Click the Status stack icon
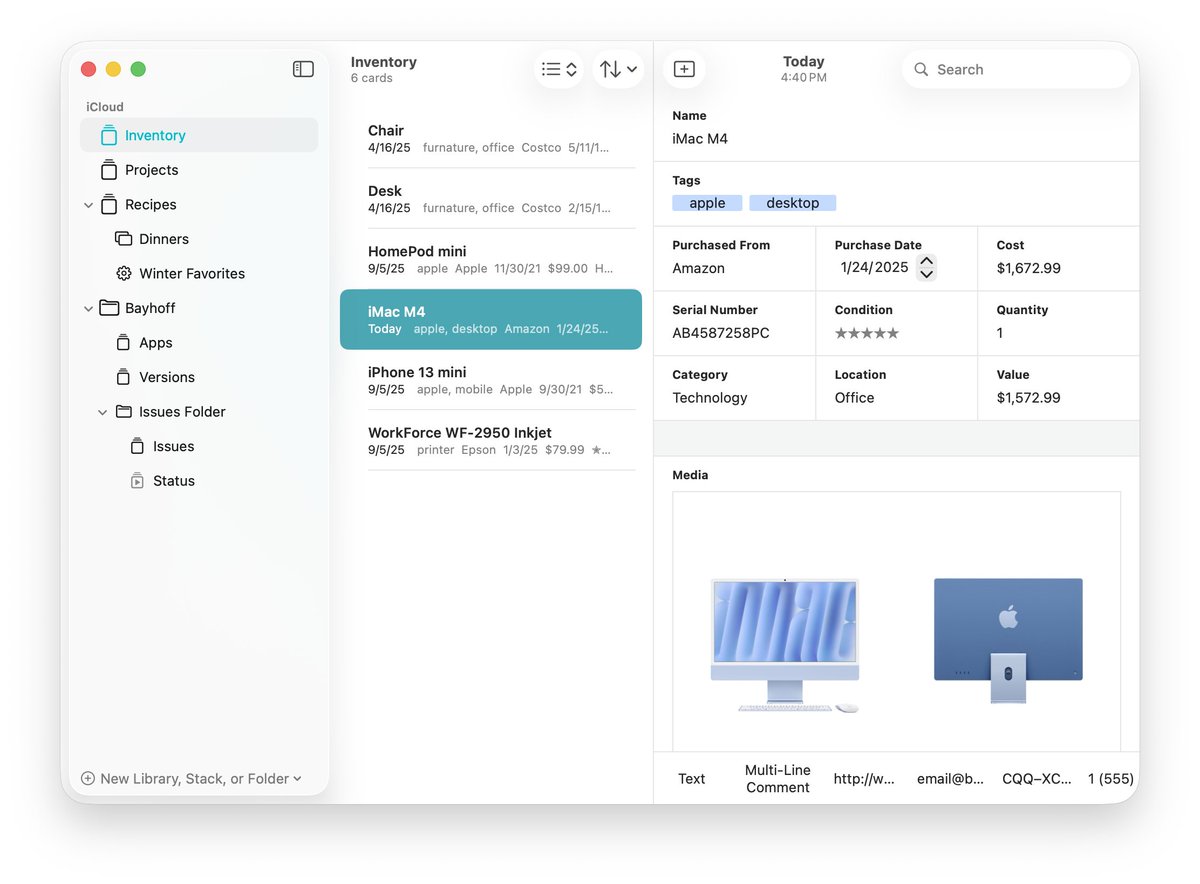The height and width of the screenshot is (884, 1200). coord(137,481)
